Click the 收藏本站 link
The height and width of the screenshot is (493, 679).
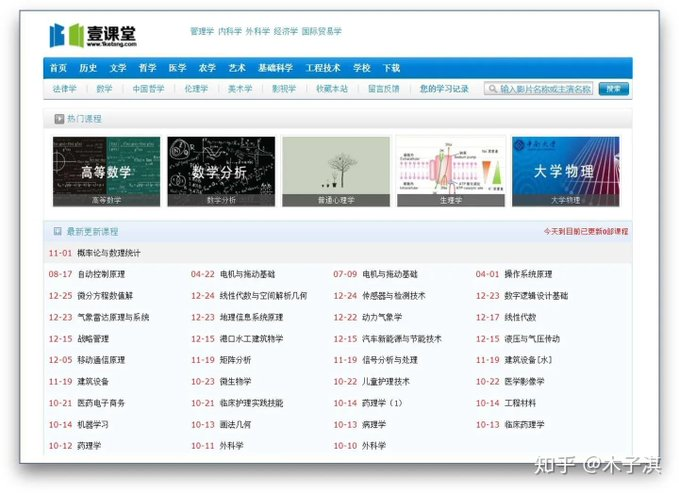point(332,89)
